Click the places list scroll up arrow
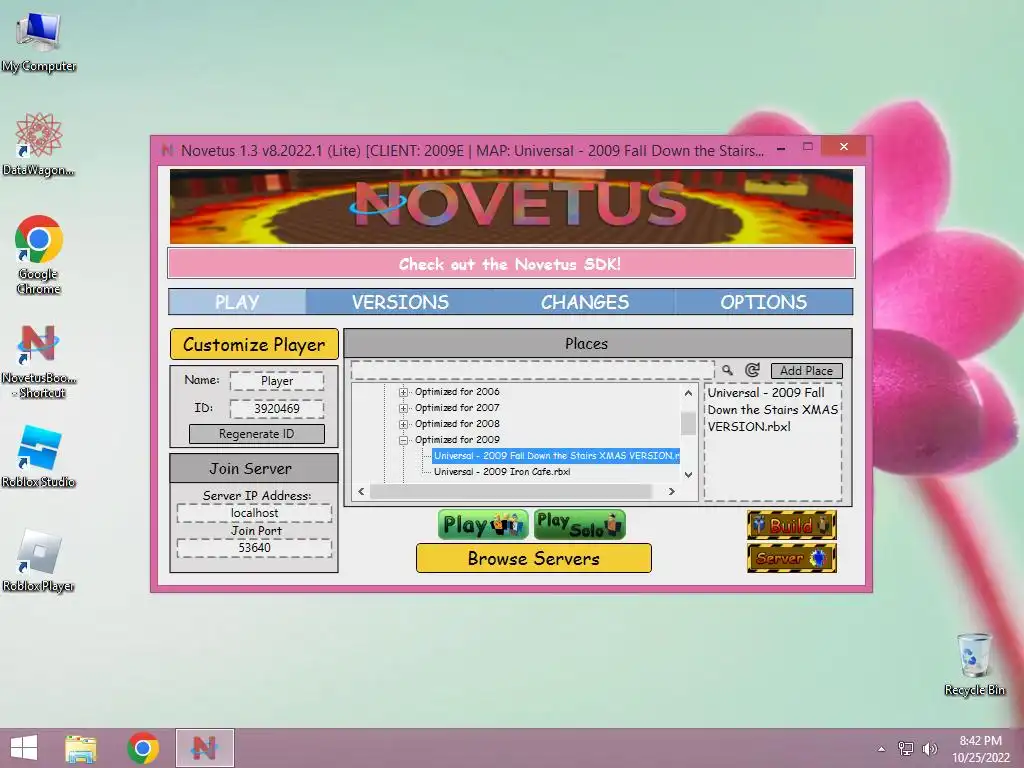The height and width of the screenshot is (768, 1024). 688,393
